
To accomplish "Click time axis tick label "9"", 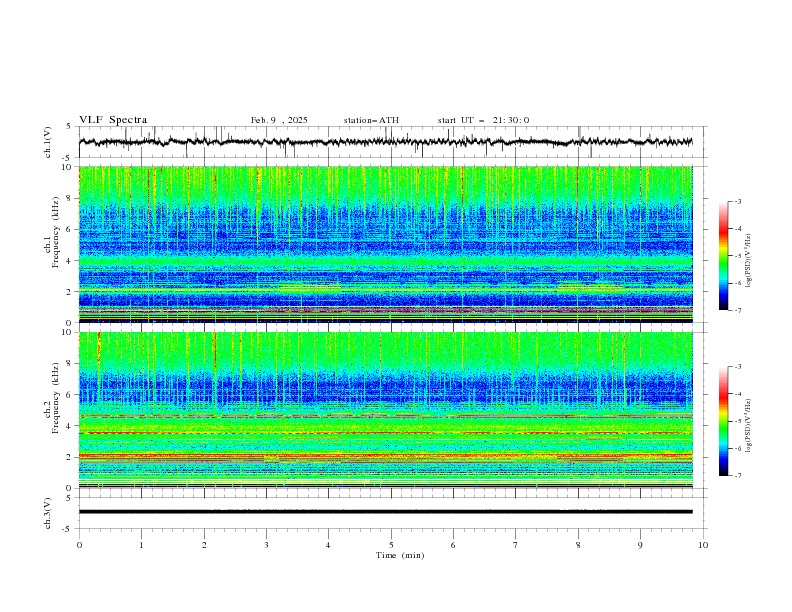I will click(640, 545).
